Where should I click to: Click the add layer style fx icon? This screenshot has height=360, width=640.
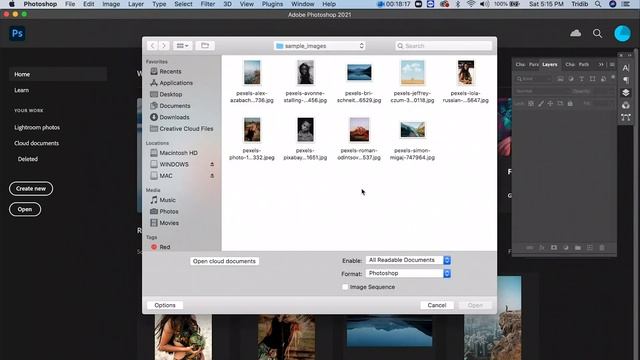pos(542,248)
